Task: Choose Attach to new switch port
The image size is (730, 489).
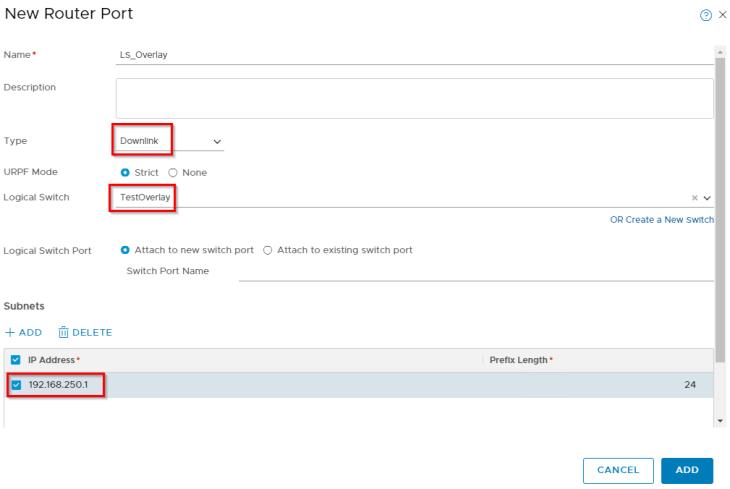Action: 125,250
